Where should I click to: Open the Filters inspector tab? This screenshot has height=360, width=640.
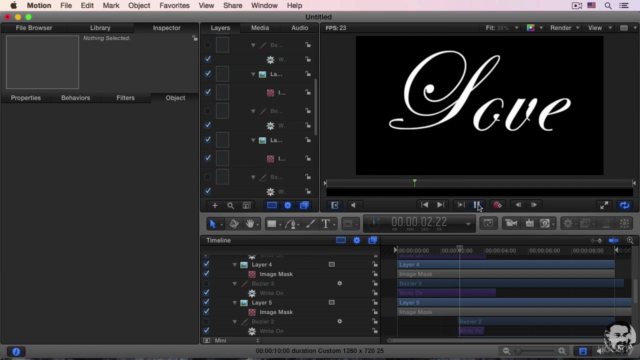point(125,98)
